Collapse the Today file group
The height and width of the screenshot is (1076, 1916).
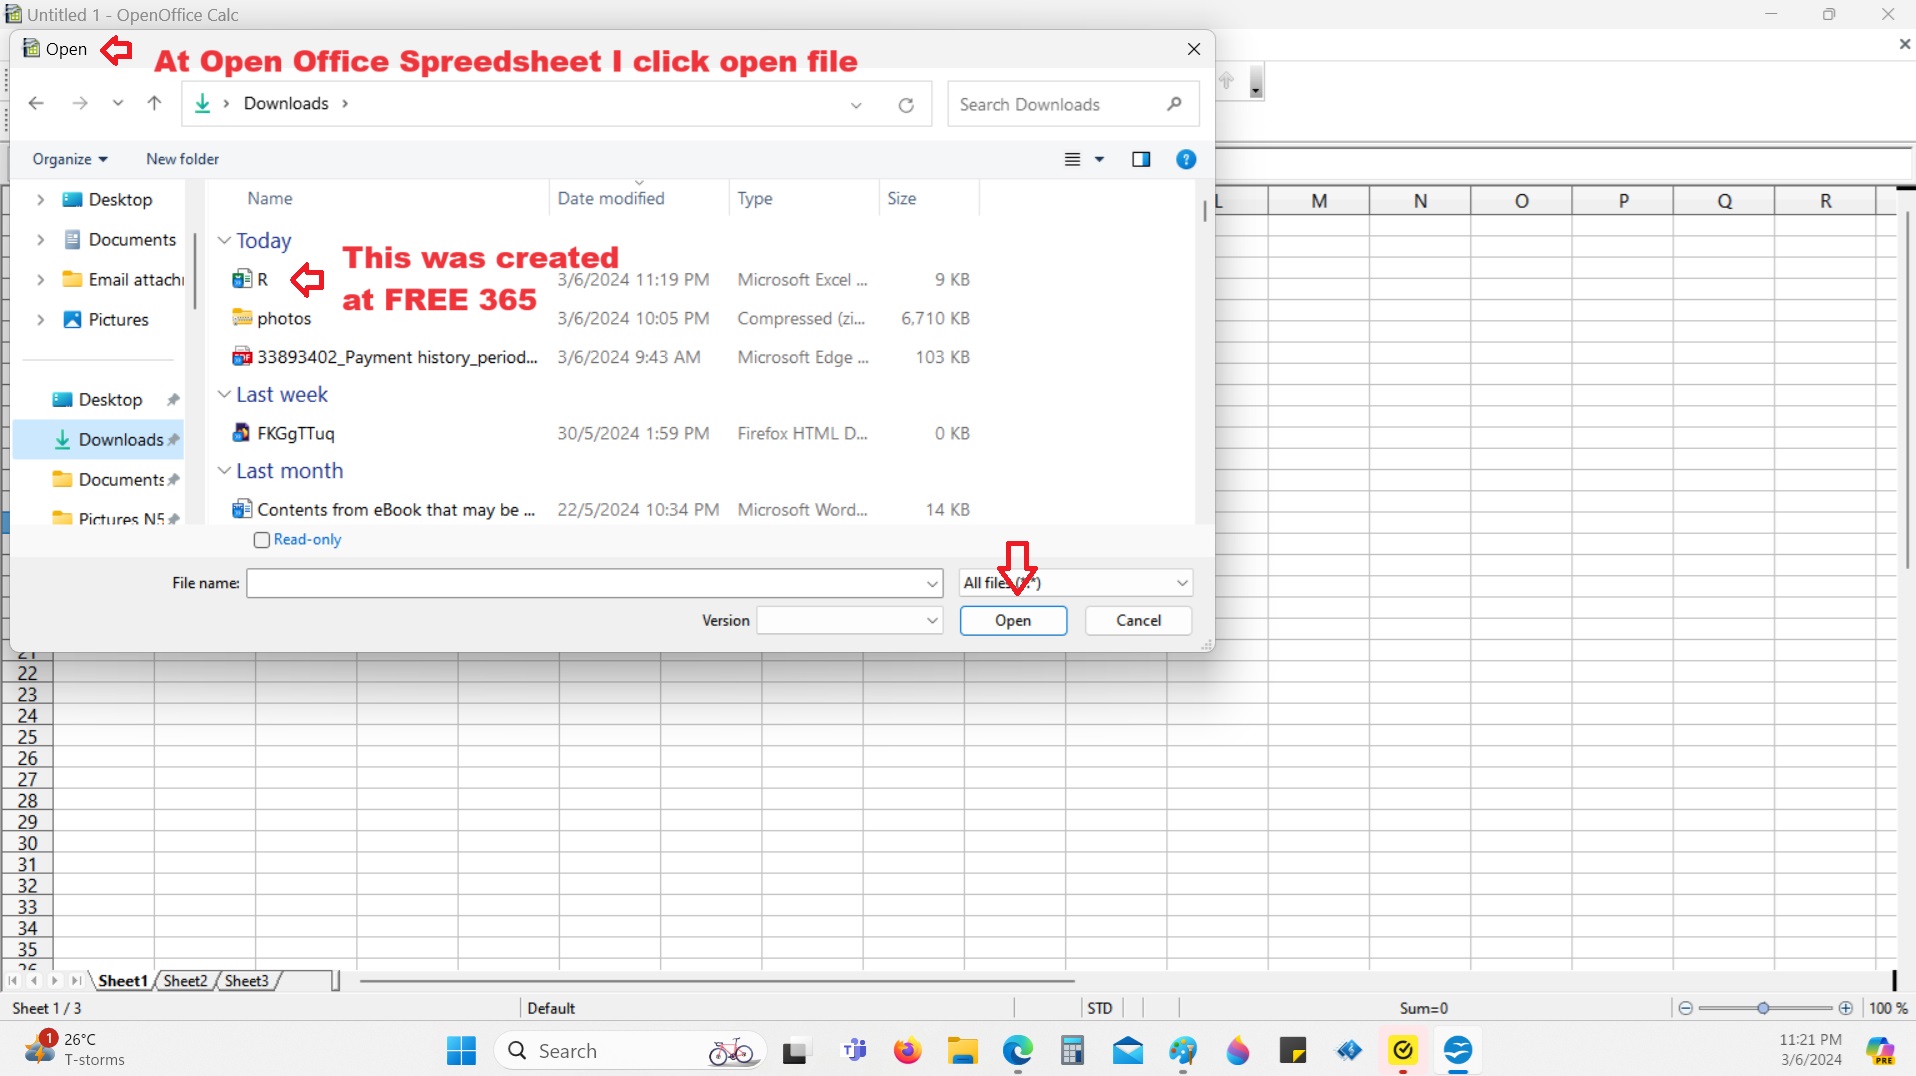(x=225, y=241)
